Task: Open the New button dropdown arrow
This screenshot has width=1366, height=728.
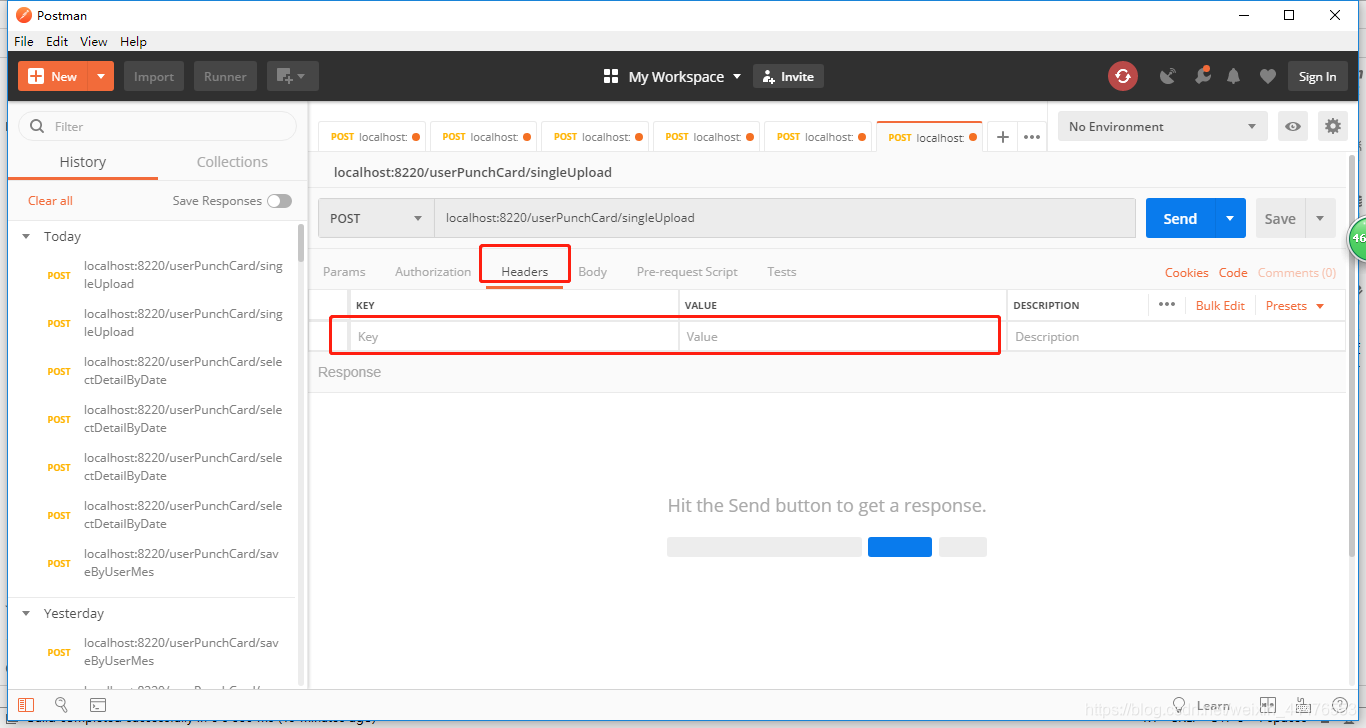Action: (x=101, y=76)
